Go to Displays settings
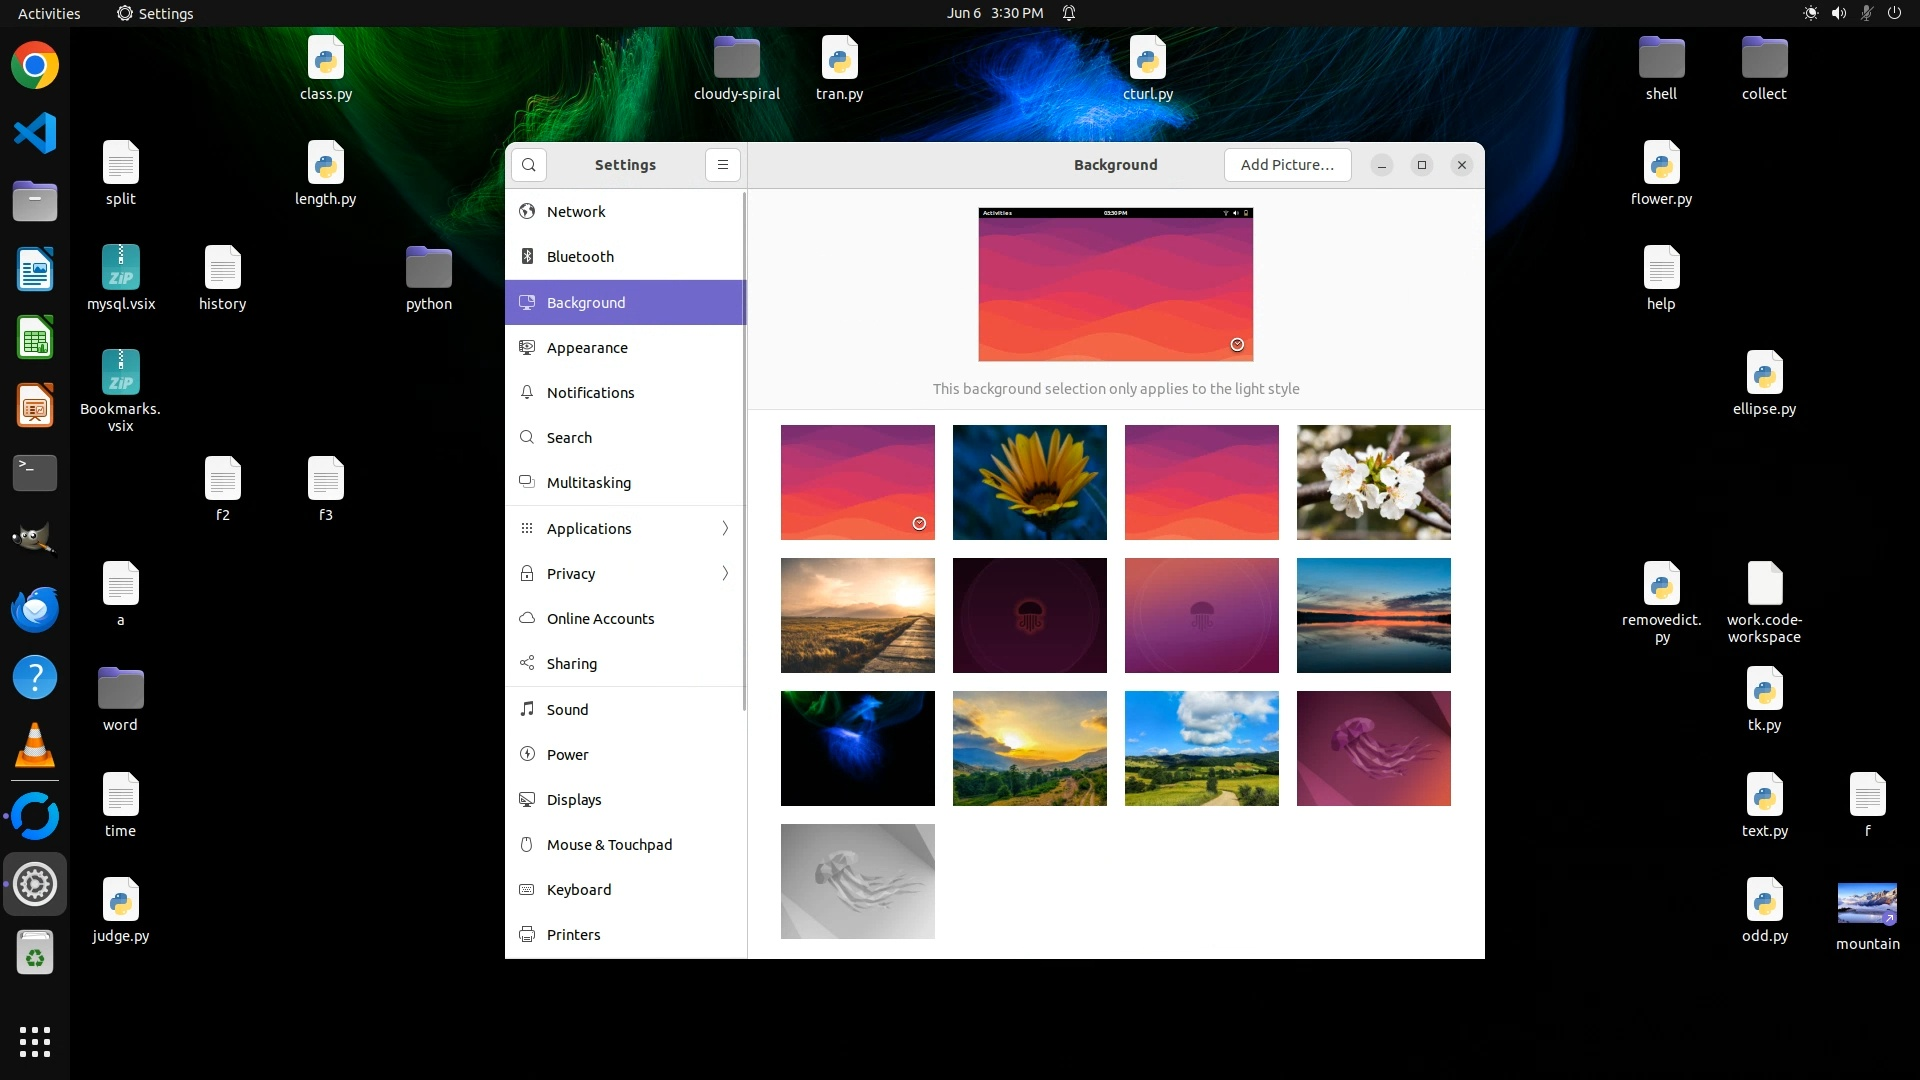Screen dimensions: 1920x1080 tap(574, 800)
